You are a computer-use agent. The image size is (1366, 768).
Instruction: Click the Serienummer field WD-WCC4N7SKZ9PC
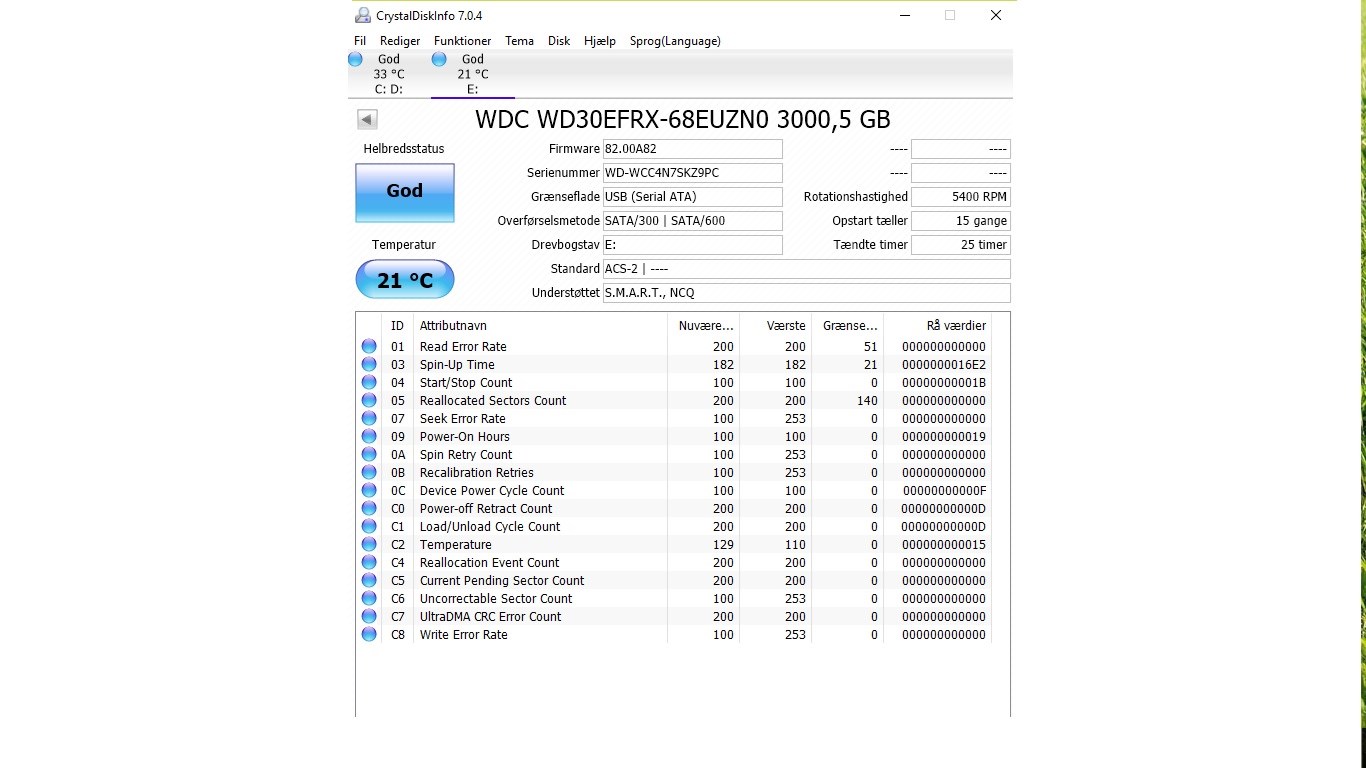692,173
